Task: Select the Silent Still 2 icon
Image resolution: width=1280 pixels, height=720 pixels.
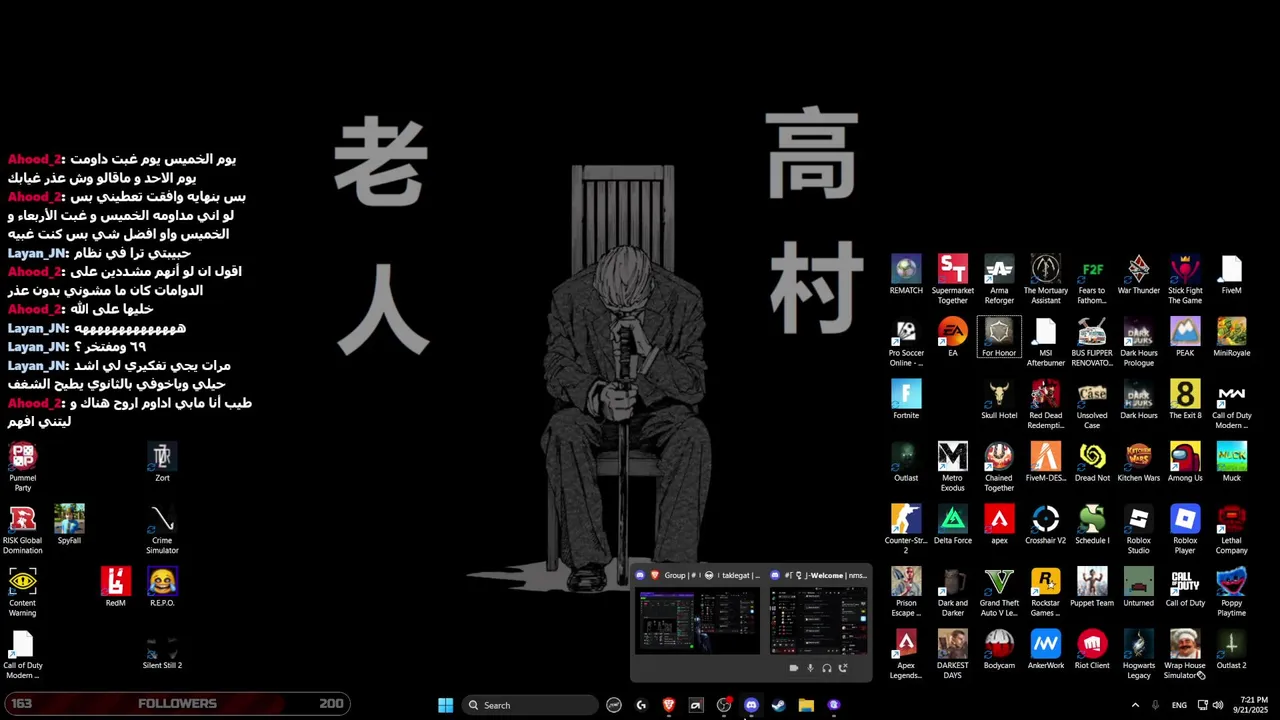Action: point(162,650)
